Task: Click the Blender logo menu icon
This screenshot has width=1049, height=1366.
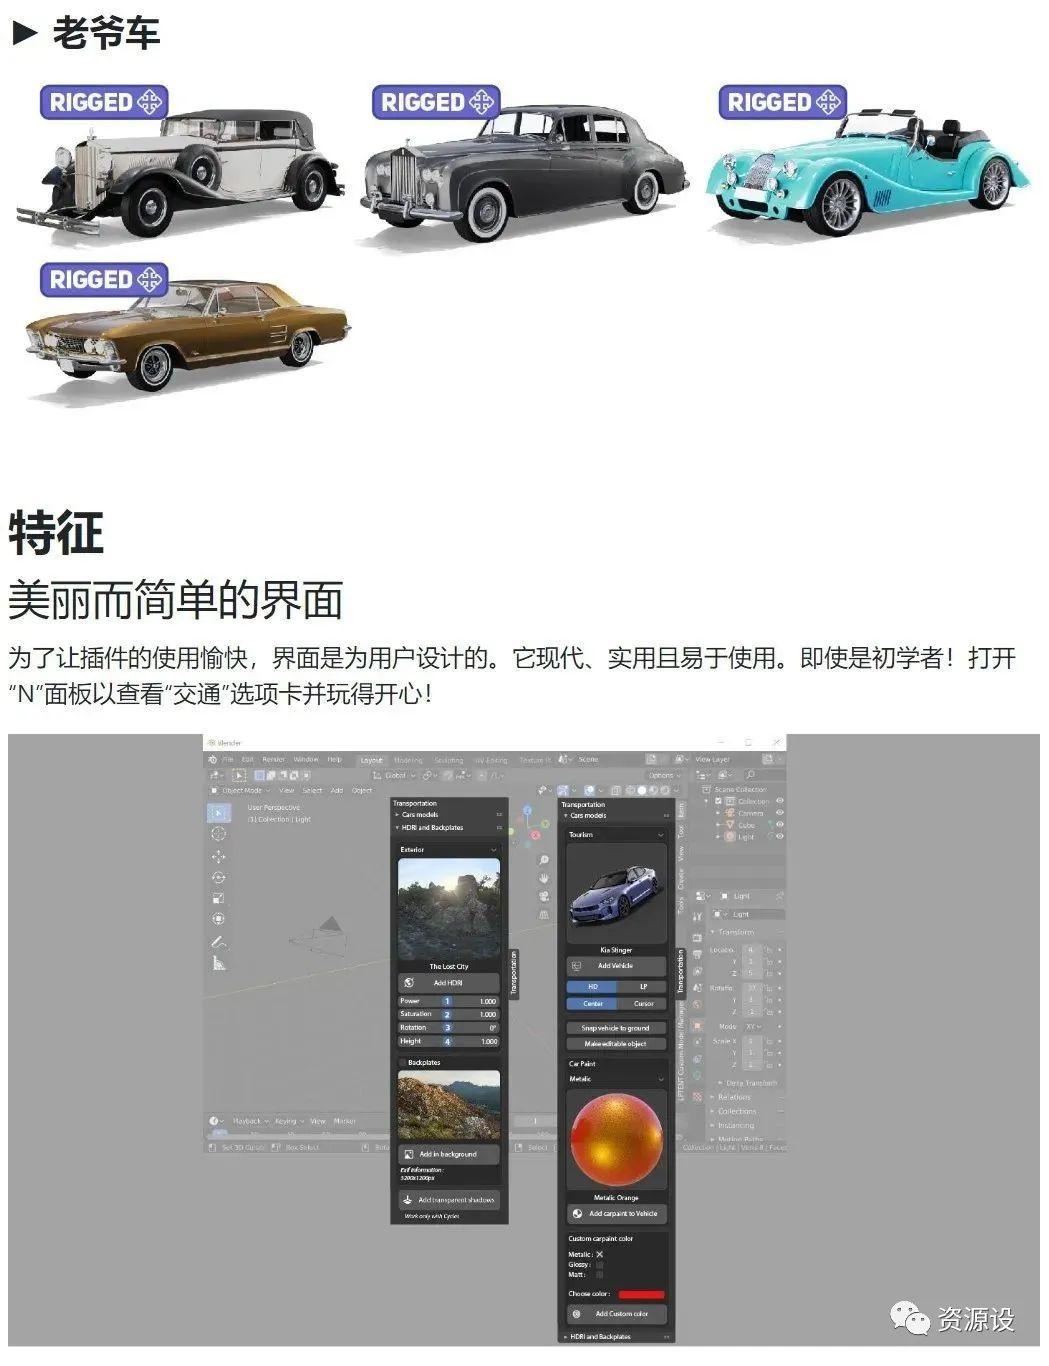Action: (211, 760)
